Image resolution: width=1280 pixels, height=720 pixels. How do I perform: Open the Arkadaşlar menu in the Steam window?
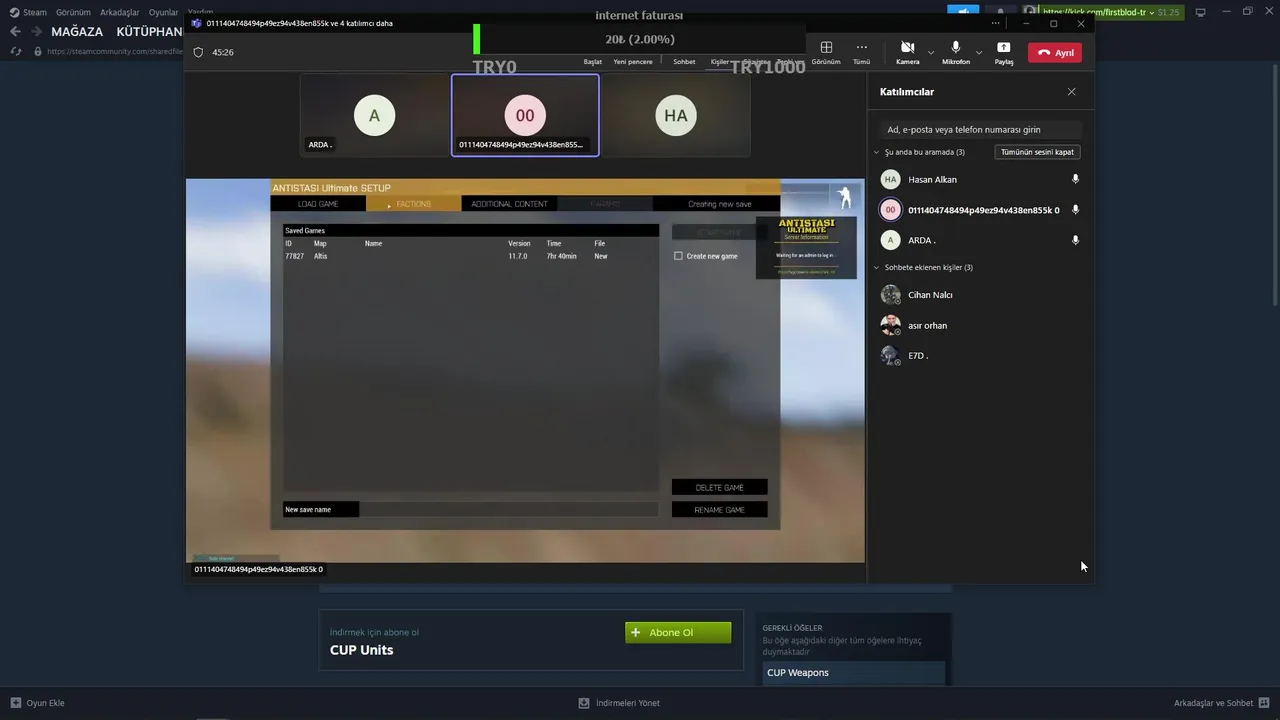pyautogui.click(x=120, y=12)
